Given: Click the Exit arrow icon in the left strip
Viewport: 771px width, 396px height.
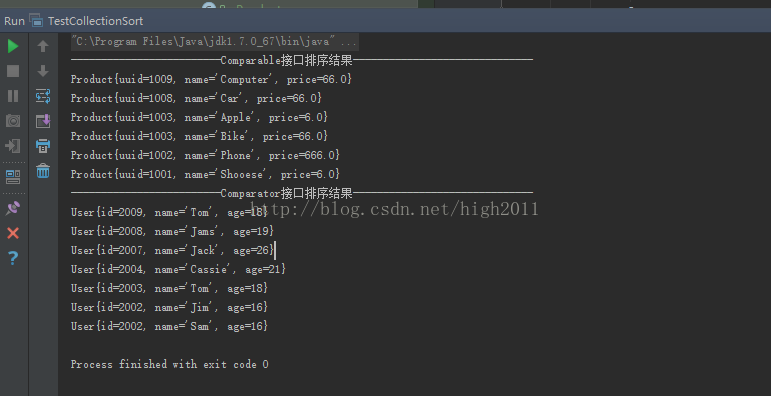Looking at the screenshot, I should tap(13, 146).
